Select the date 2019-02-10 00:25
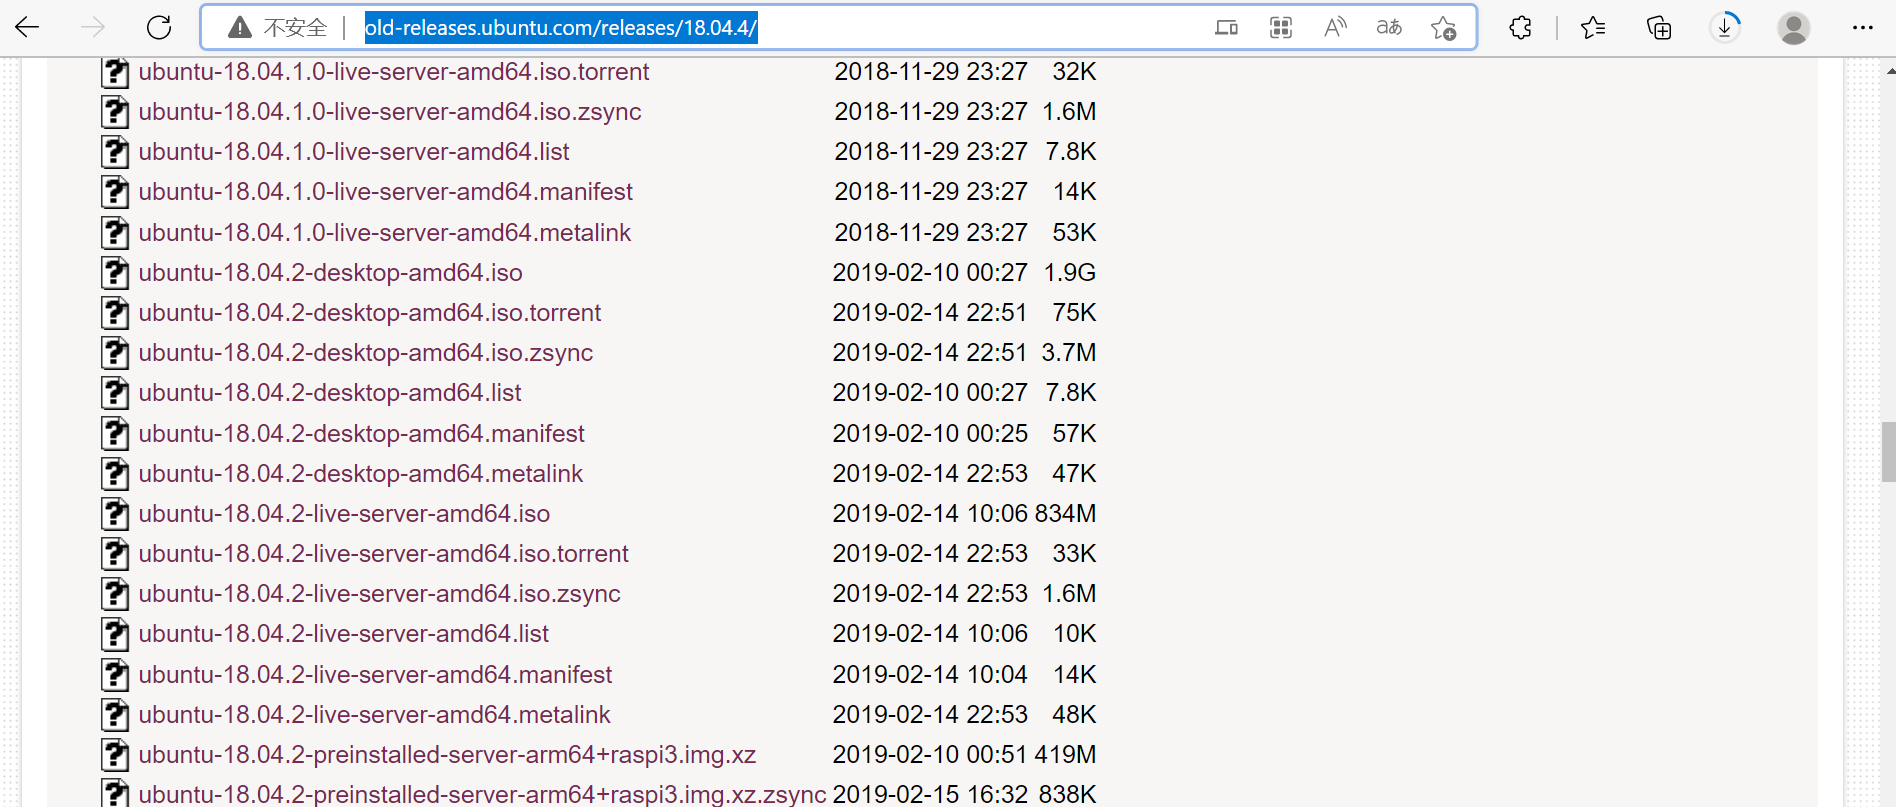Image resolution: width=1896 pixels, height=807 pixels. pyautogui.click(x=930, y=434)
